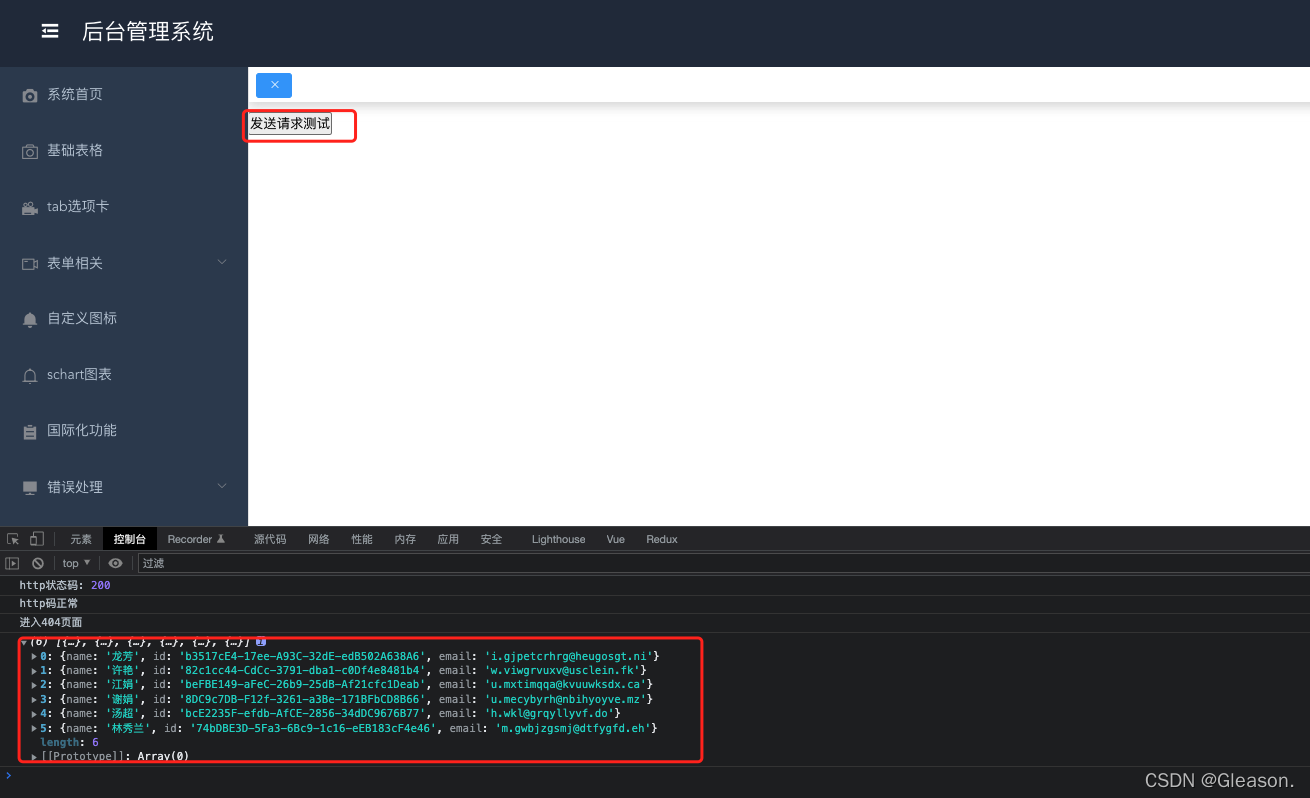Click email 'h.wkl@grqyllyvf.do'

549,713
